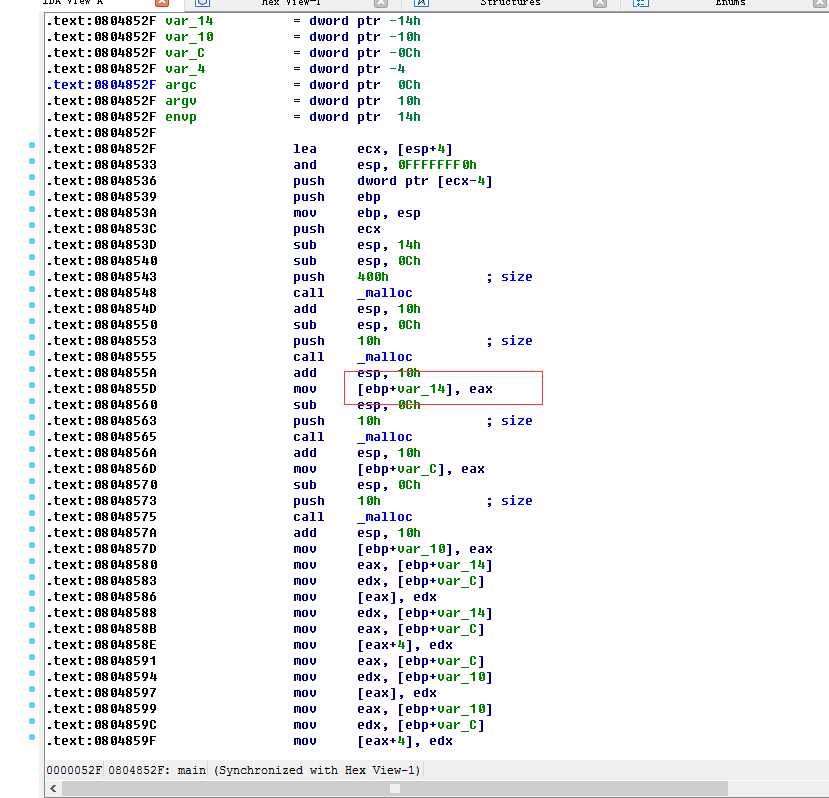
Task: Click operand [ebp+var_14], eax at 0804855D
Action: tap(425, 389)
